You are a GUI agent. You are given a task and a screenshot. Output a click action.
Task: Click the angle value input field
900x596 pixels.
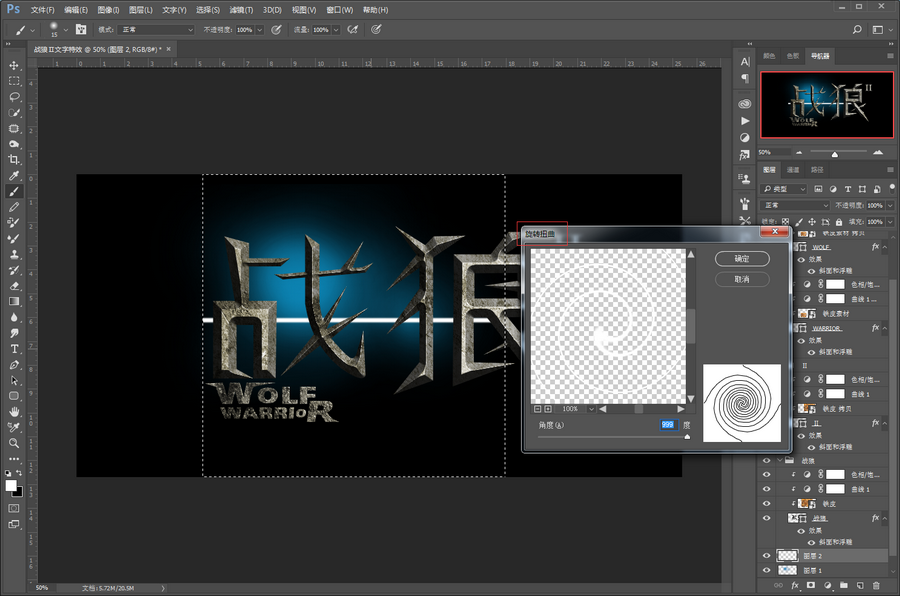(x=667, y=425)
